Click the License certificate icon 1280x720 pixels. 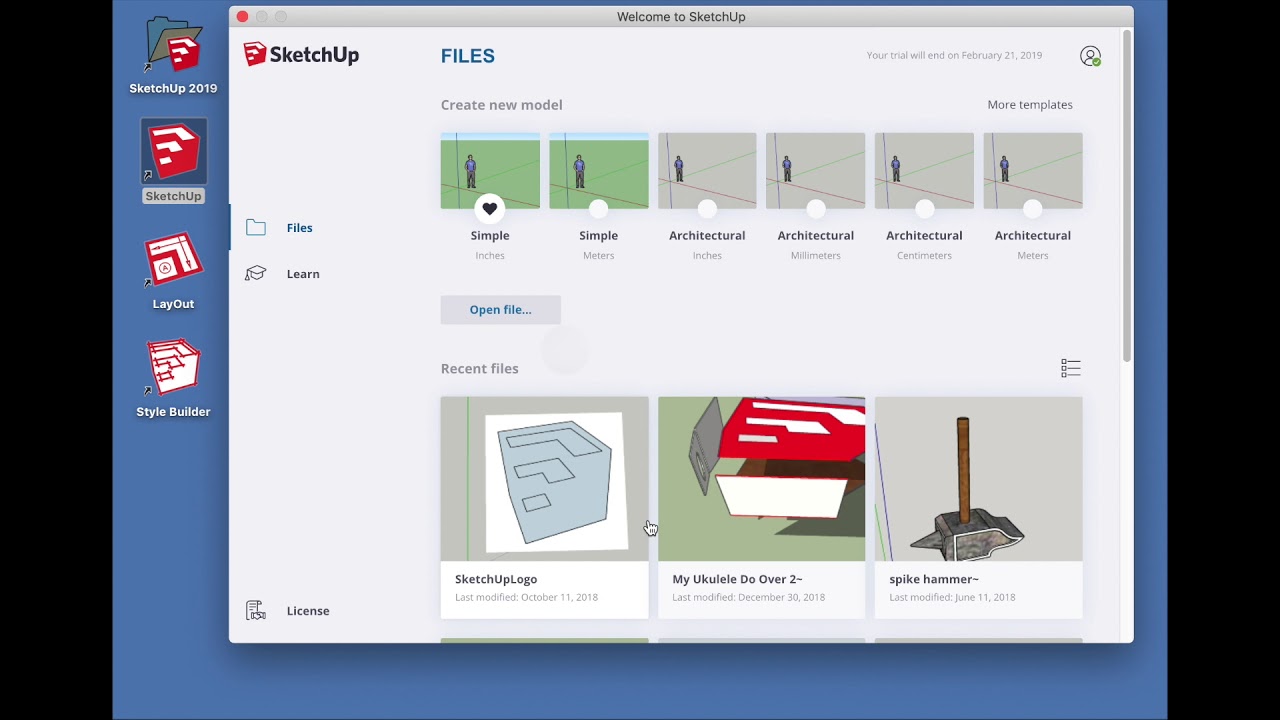click(256, 611)
